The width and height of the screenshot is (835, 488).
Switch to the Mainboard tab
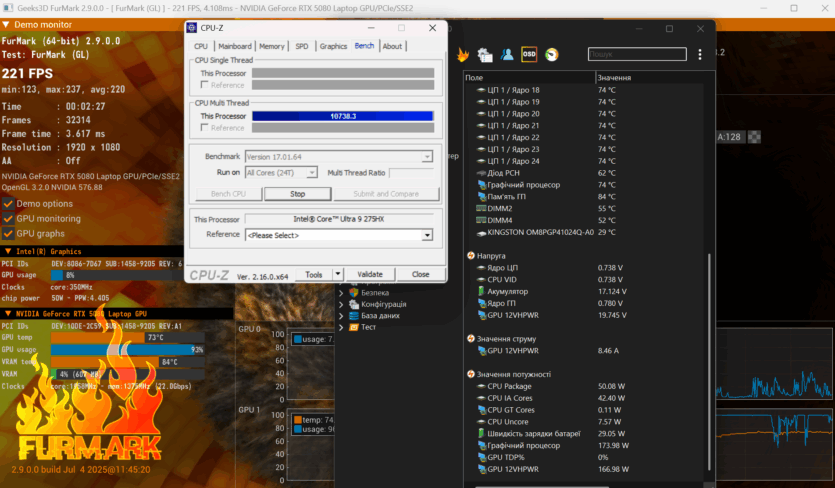[x=235, y=46]
